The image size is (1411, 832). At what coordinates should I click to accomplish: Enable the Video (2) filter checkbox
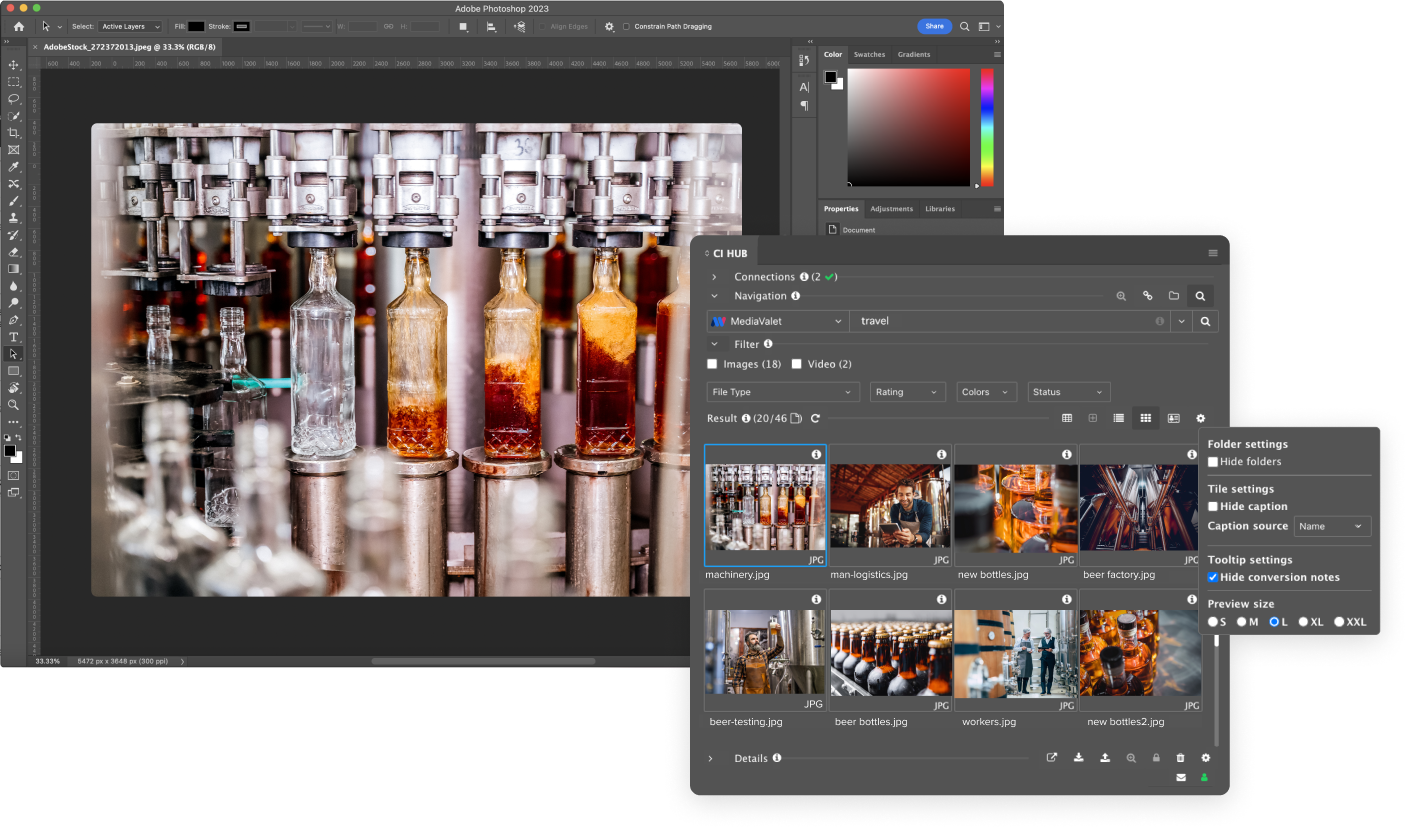(797, 364)
